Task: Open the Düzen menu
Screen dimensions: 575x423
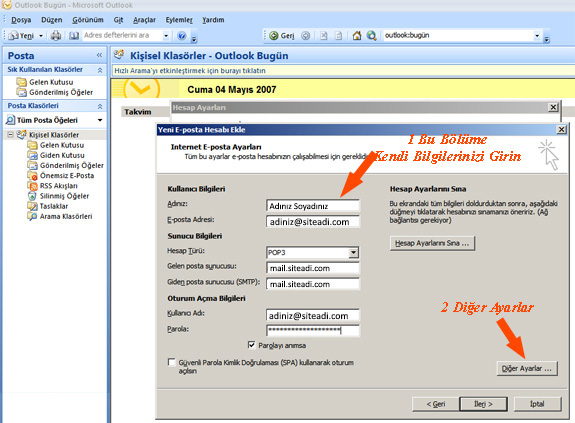Action: click(52, 20)
